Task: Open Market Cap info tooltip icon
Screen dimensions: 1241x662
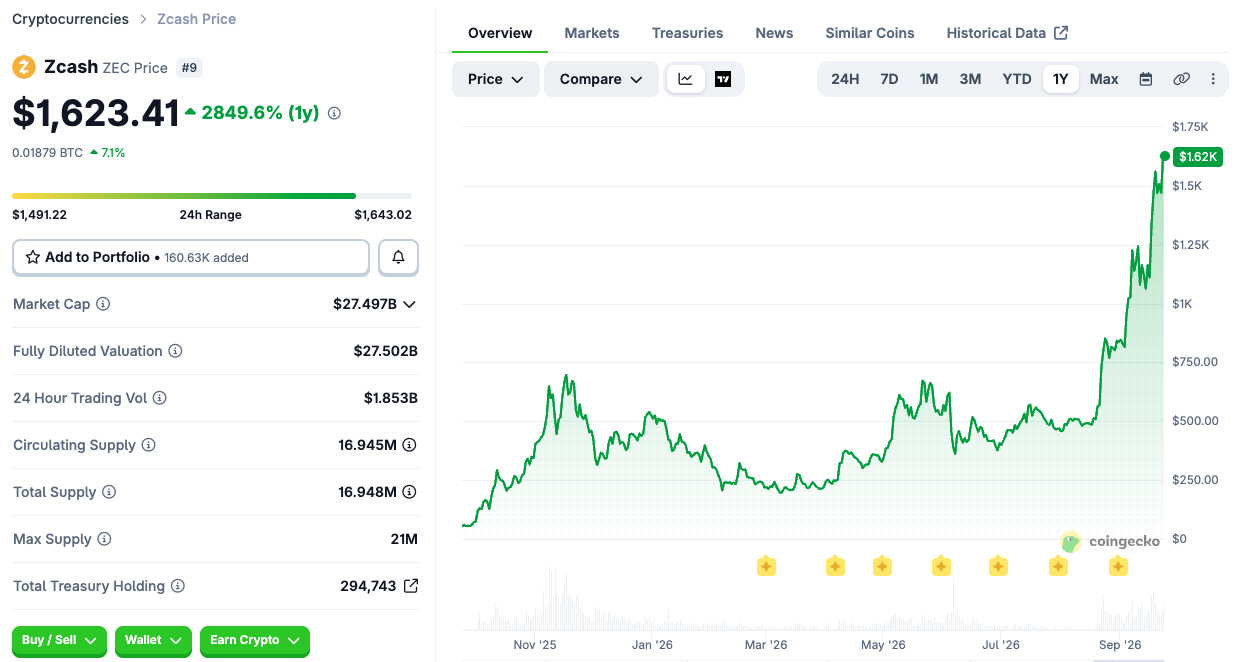Action: point(103,304)
